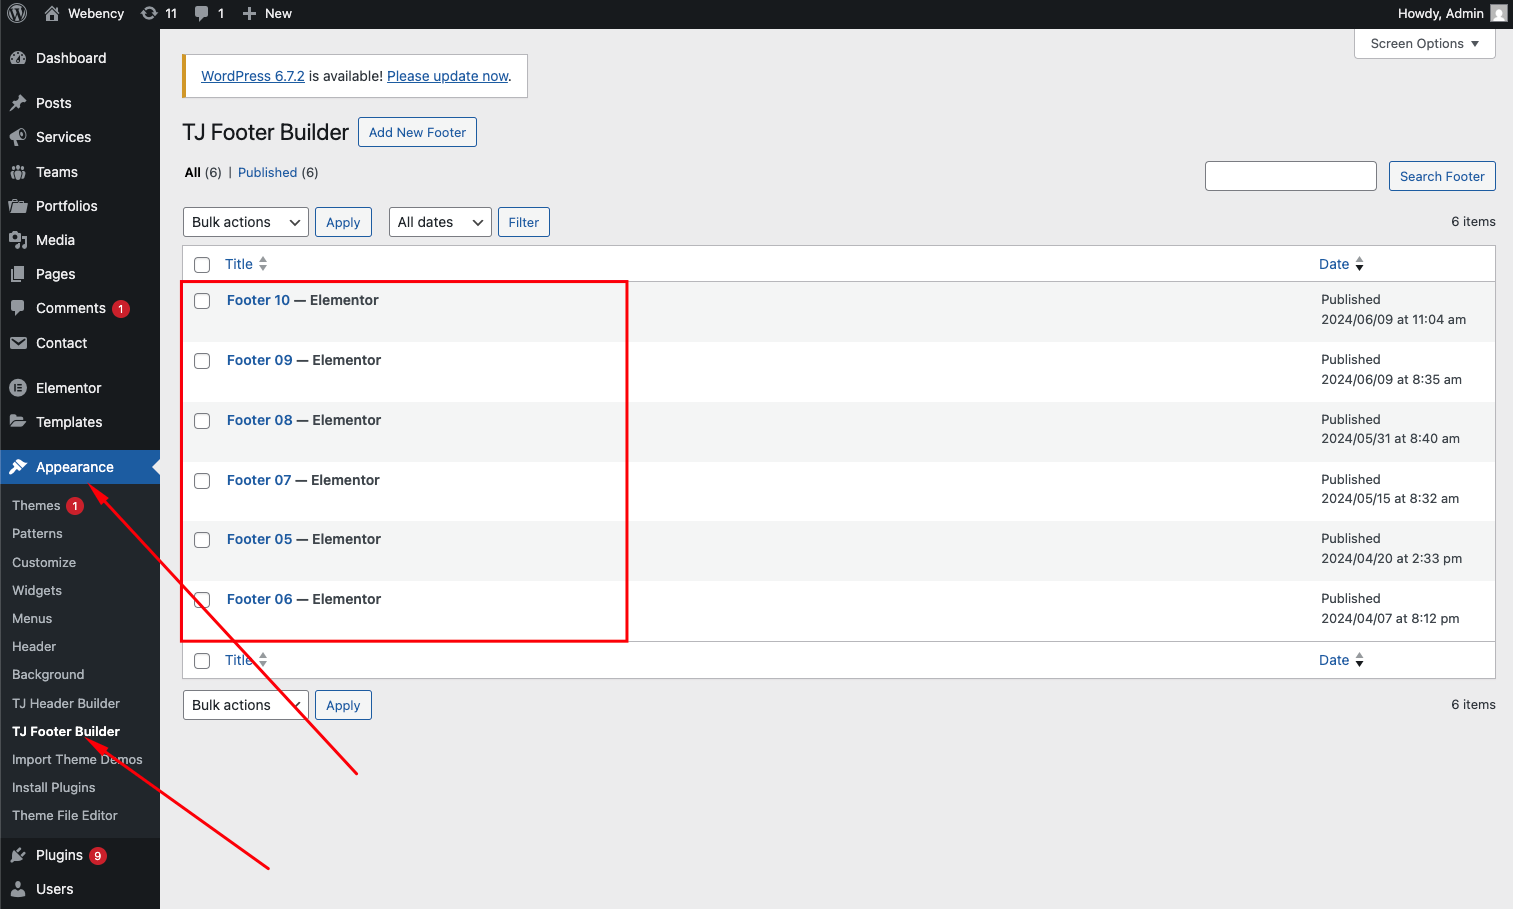This screenshot has height=909, width=1513.
Task: Click the admin user avatar icon
Action: [1498, 13]
